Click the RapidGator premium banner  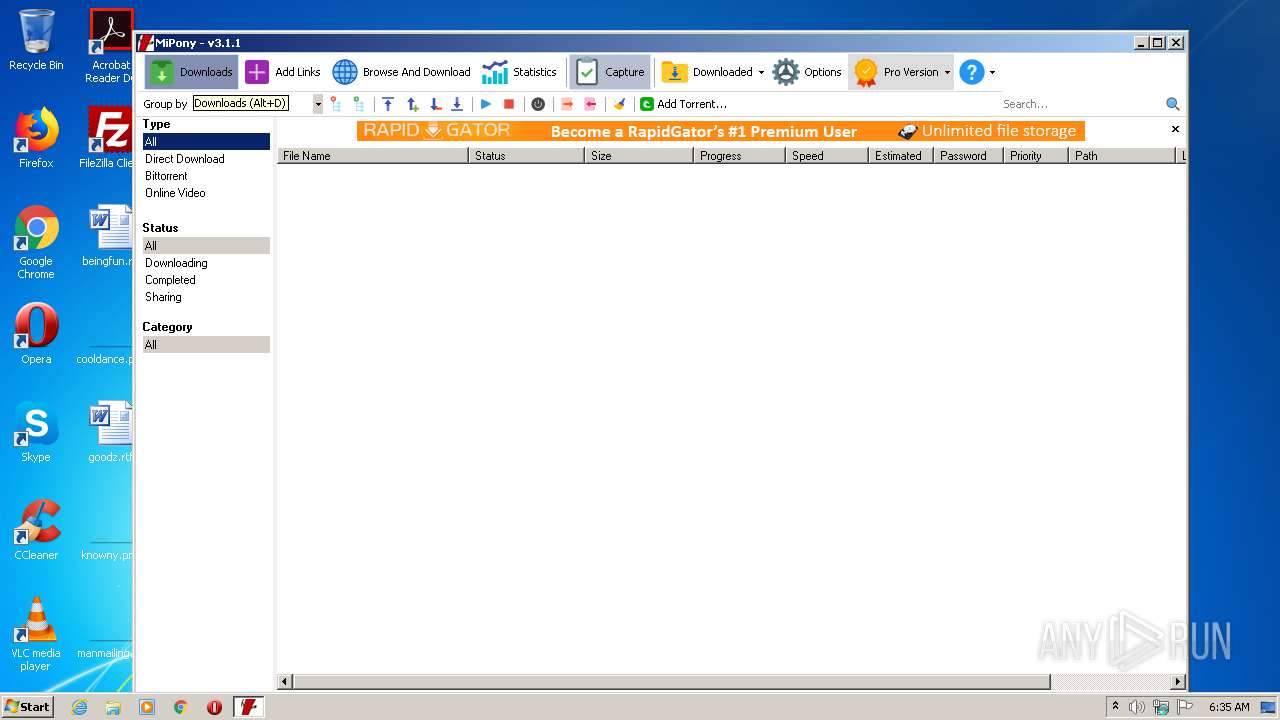point(720,131)
